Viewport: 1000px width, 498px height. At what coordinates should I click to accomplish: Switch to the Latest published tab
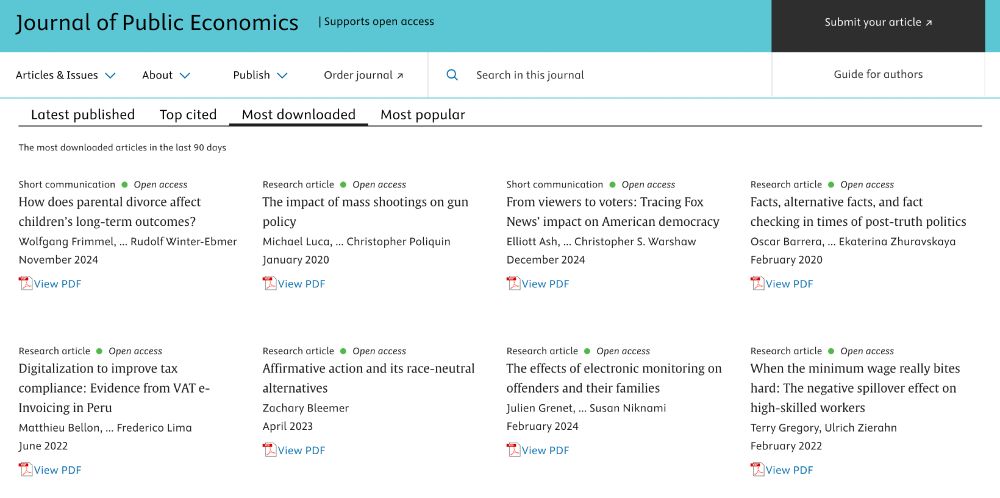tap(83, 115)
